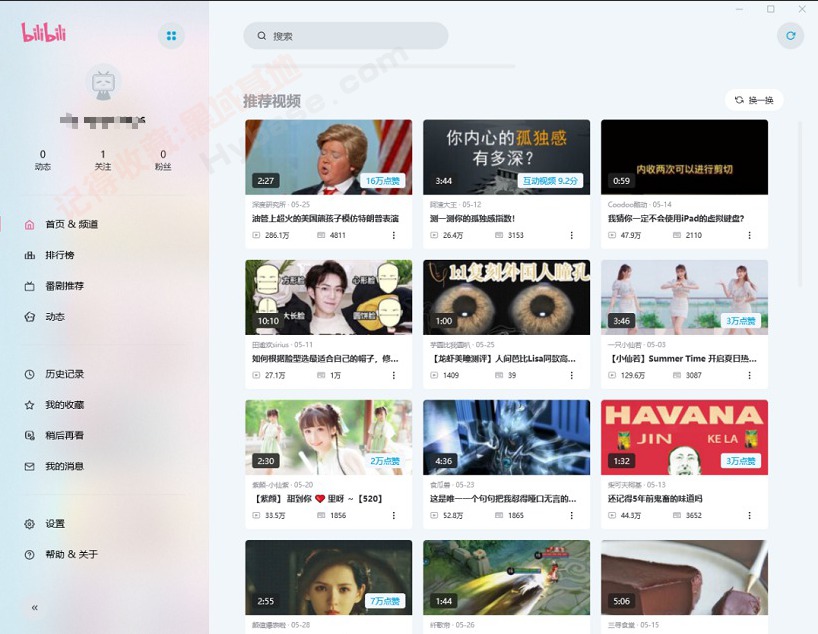Click 0 粉丝 followers stat
Viewport: 818px width, 634px height.
[x=163, y=160]
